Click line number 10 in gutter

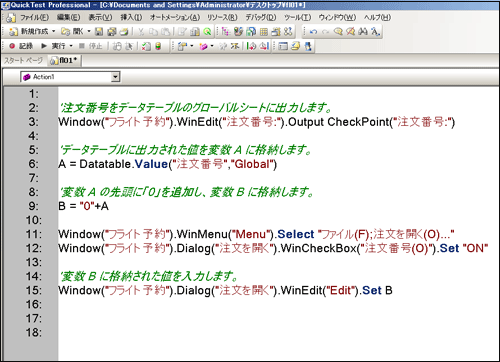(x=34, y=220)
